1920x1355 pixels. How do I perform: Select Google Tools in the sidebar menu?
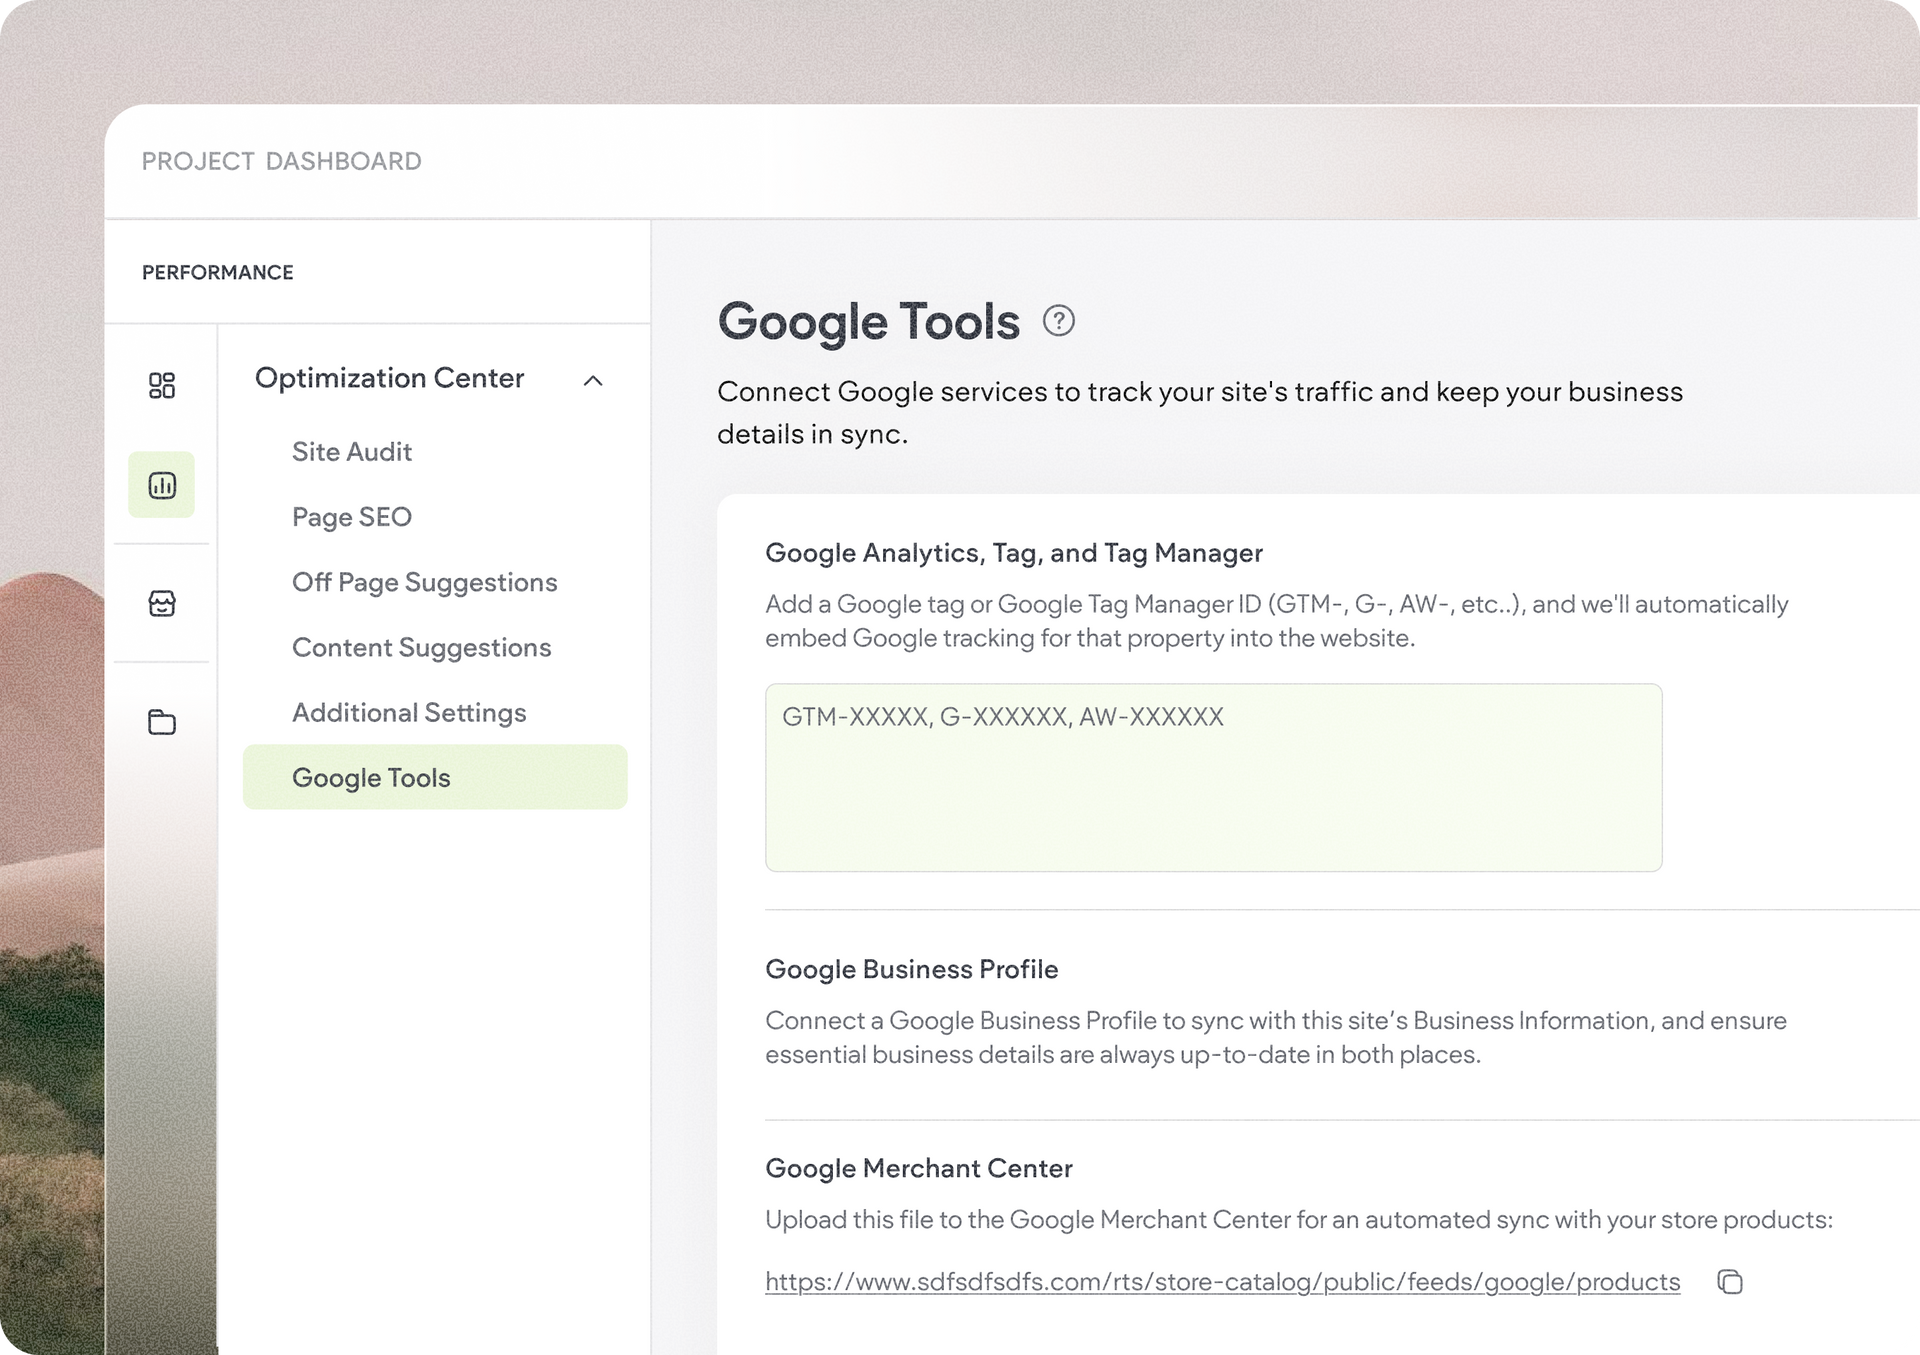(435, 777)
